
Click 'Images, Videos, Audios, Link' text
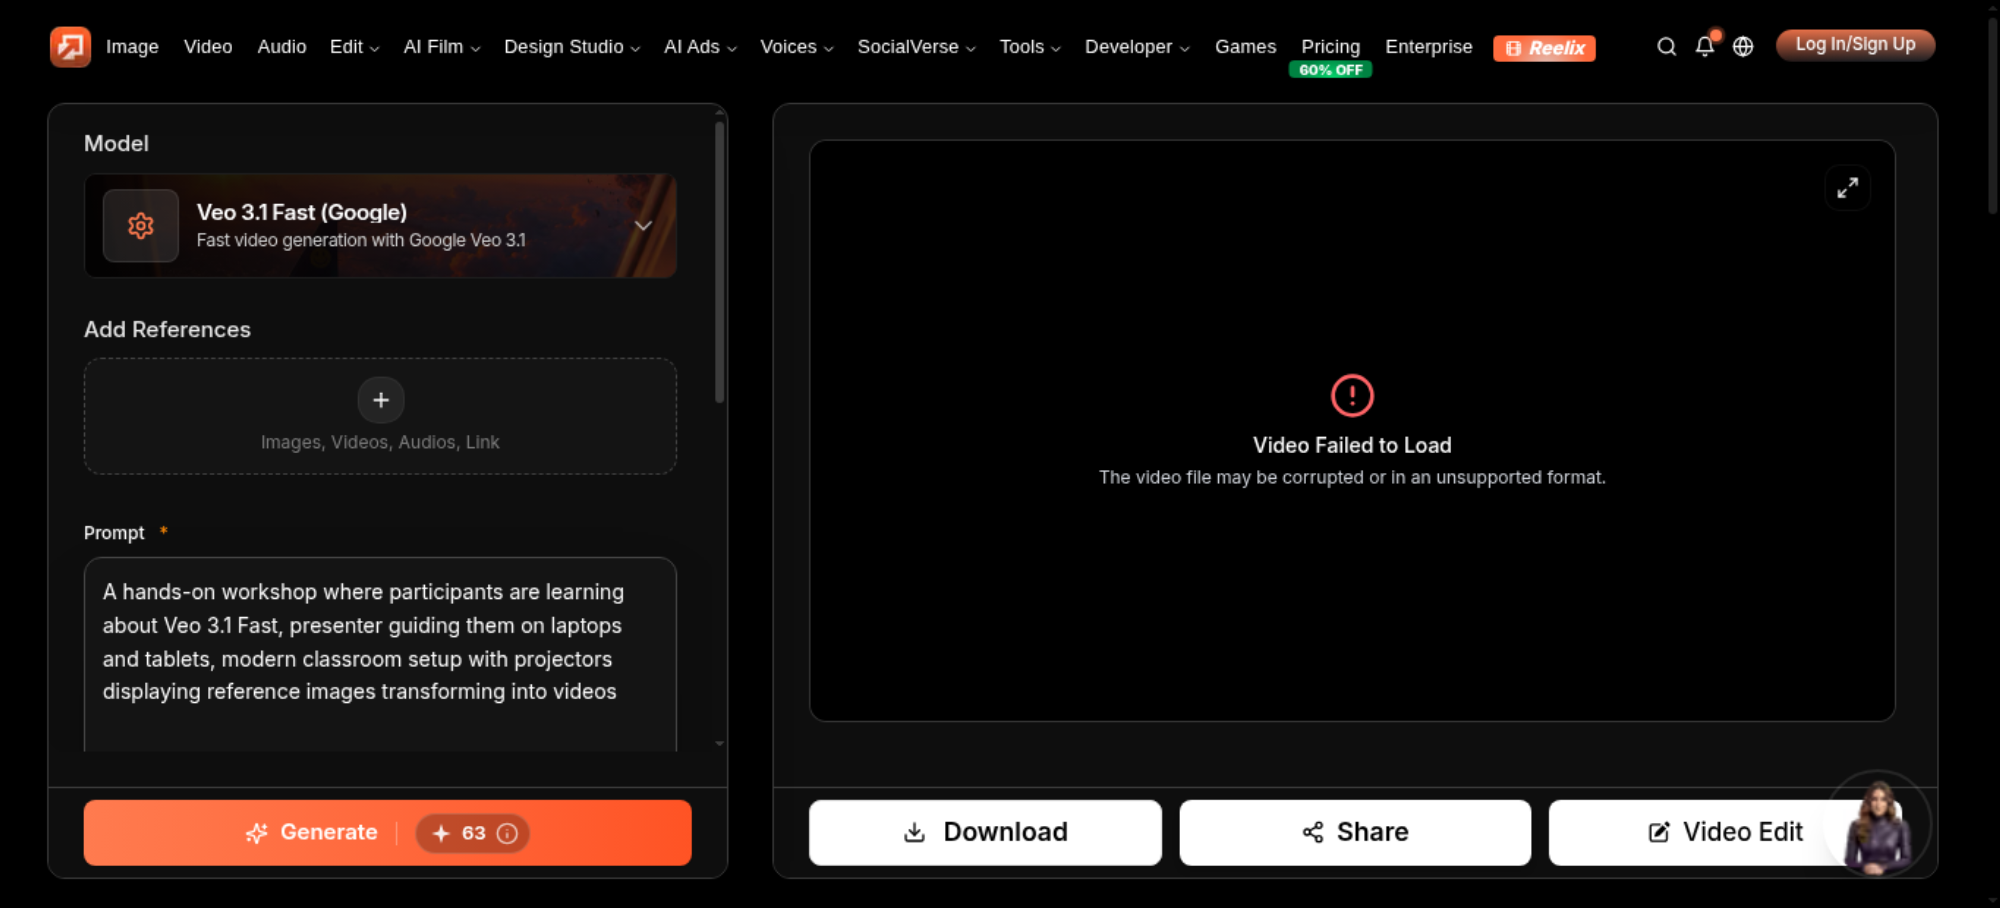[380, 442]
